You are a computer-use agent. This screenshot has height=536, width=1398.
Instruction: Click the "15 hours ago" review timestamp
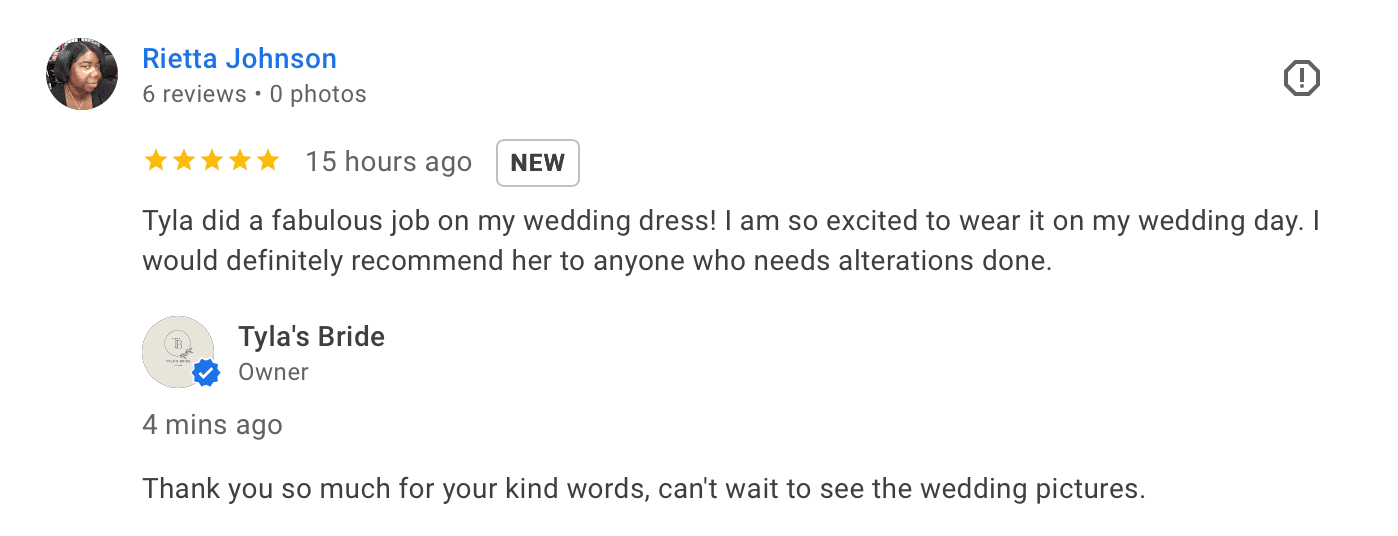point(388,162)
